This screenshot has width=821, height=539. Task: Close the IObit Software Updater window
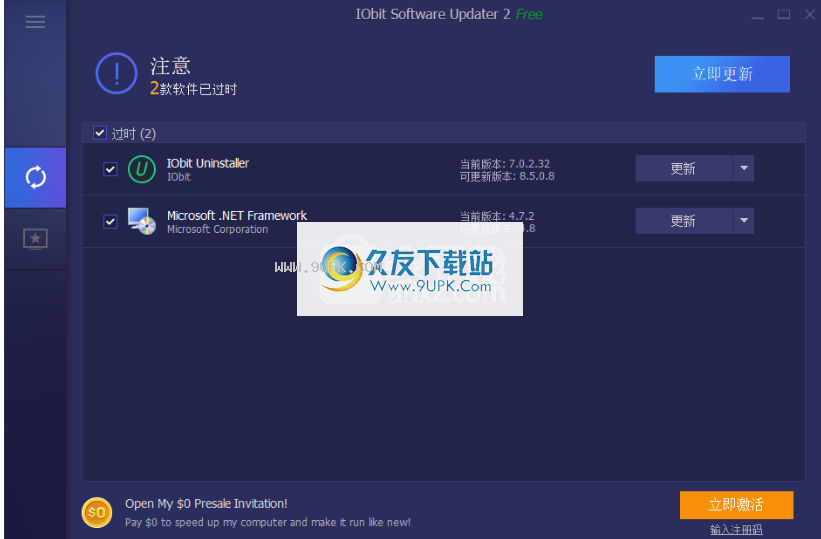810,15
